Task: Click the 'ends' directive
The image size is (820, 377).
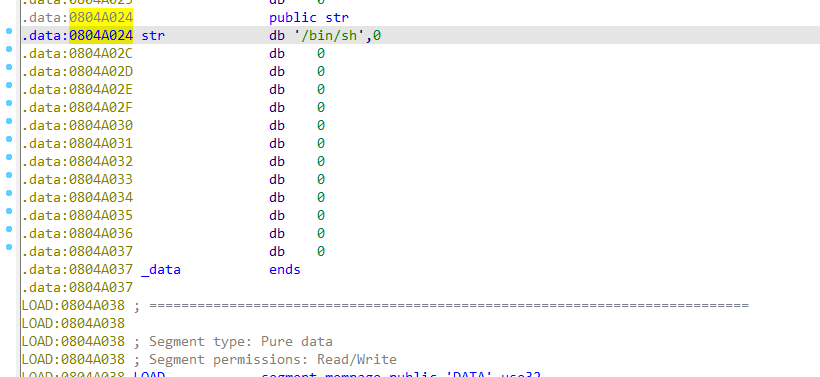Action: click(x=285, y=270)
